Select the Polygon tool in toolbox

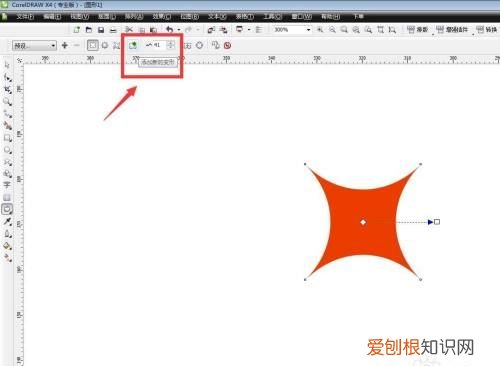(7, 162)
